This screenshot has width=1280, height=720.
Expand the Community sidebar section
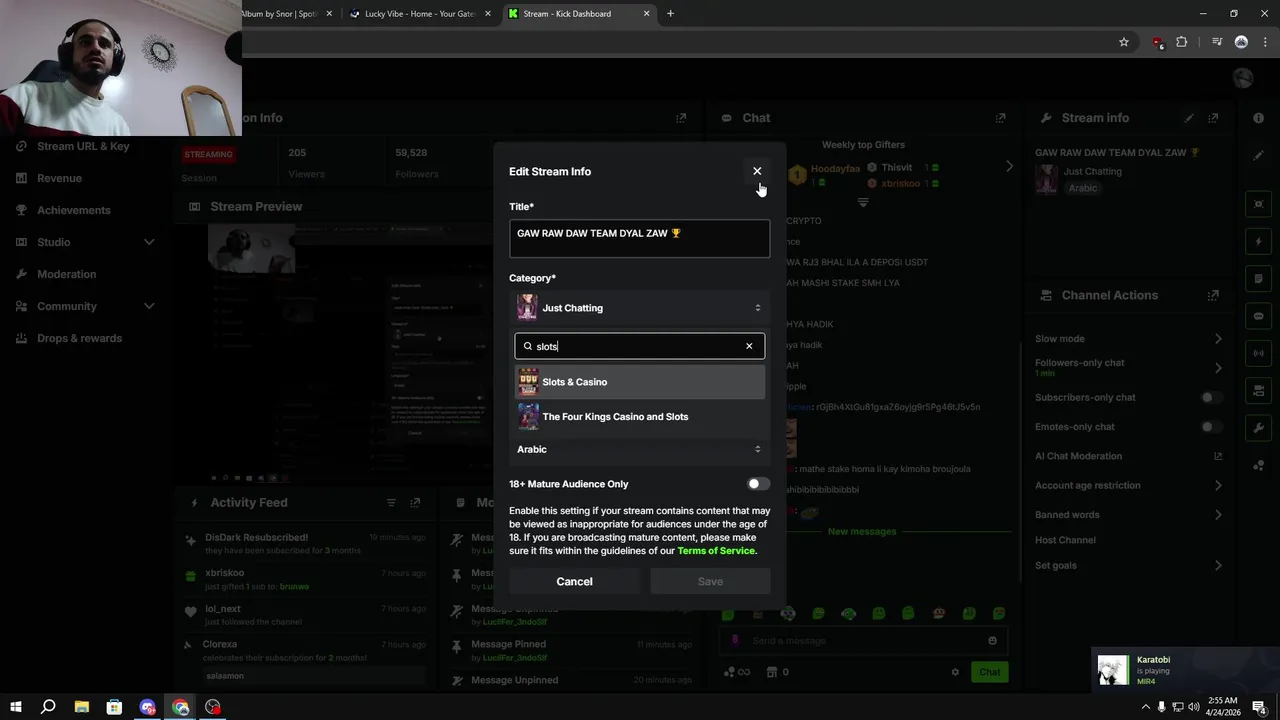(x=85, y=306)
